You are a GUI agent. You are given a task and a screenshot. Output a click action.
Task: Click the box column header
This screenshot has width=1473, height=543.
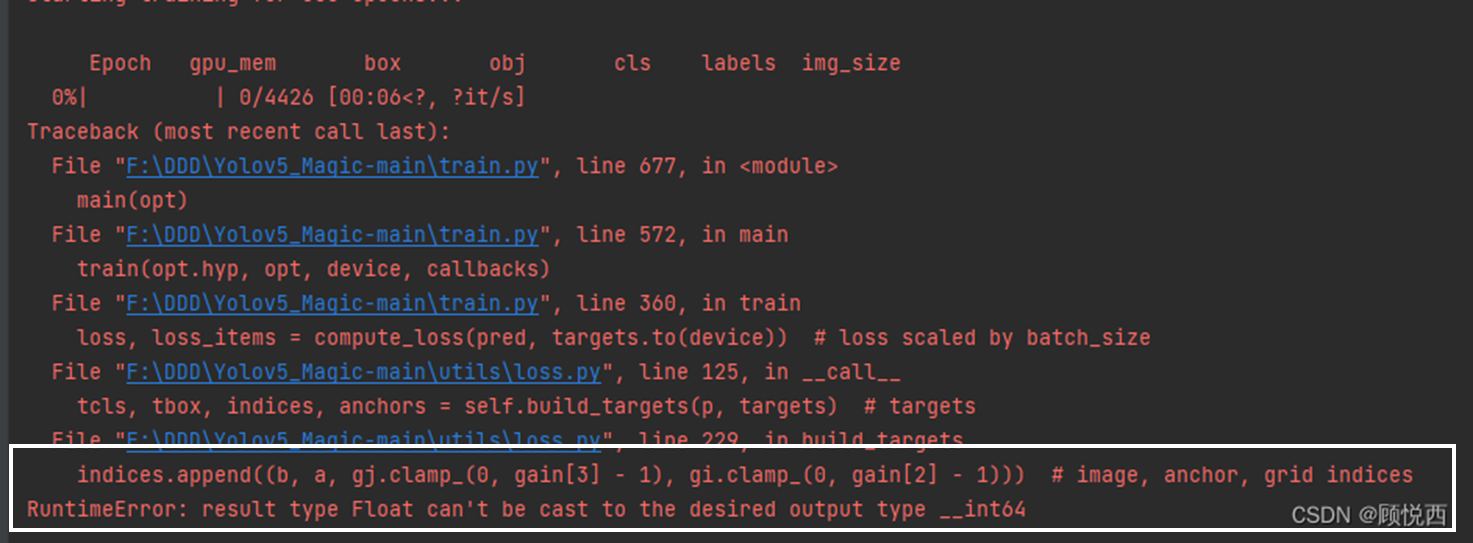(x=382, y=63)
